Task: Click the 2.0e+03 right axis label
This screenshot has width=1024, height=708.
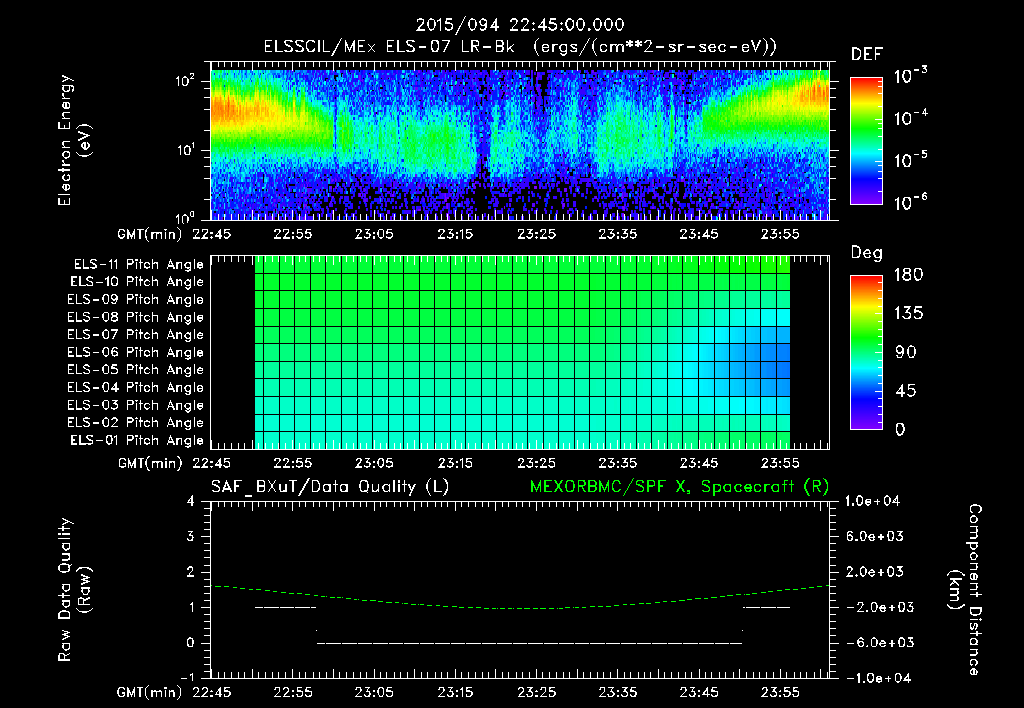Action: click(875, 571)
